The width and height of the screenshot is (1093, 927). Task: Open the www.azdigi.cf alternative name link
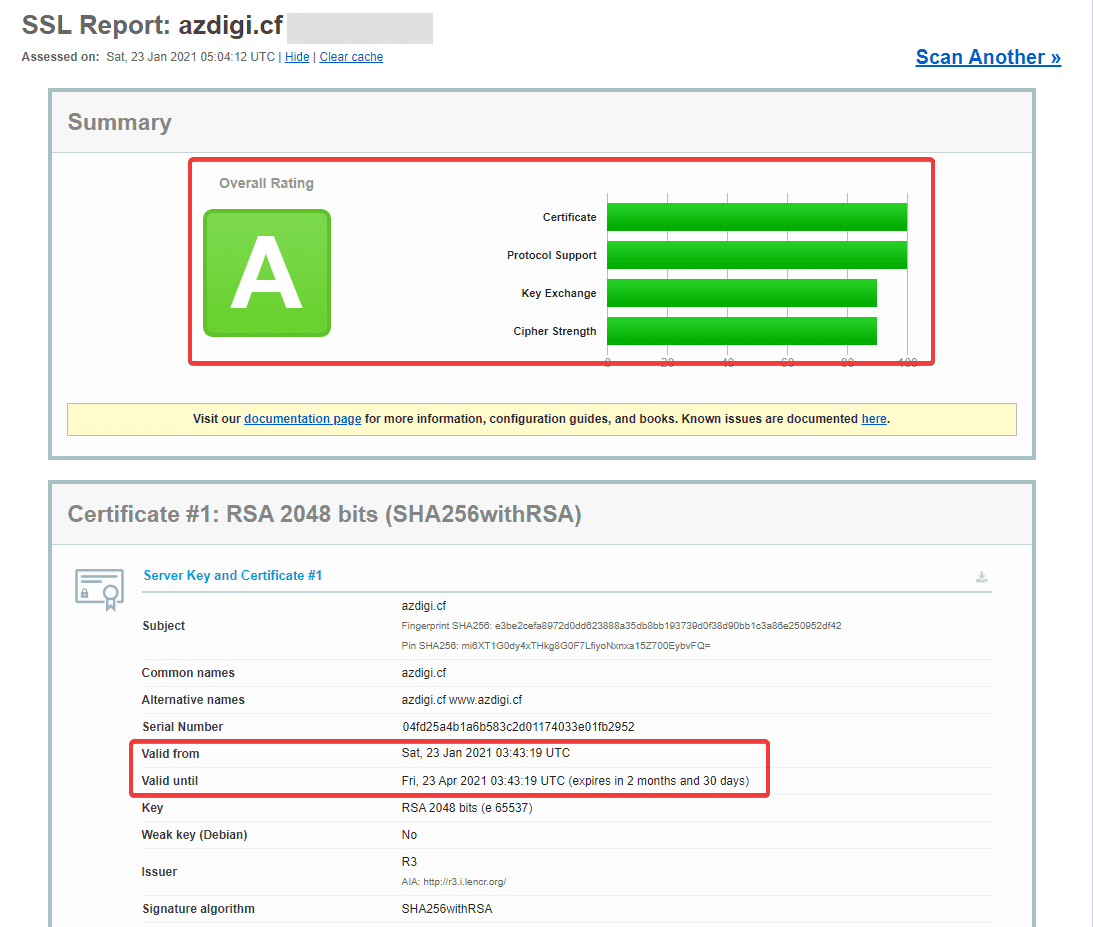tap(487, 699)
